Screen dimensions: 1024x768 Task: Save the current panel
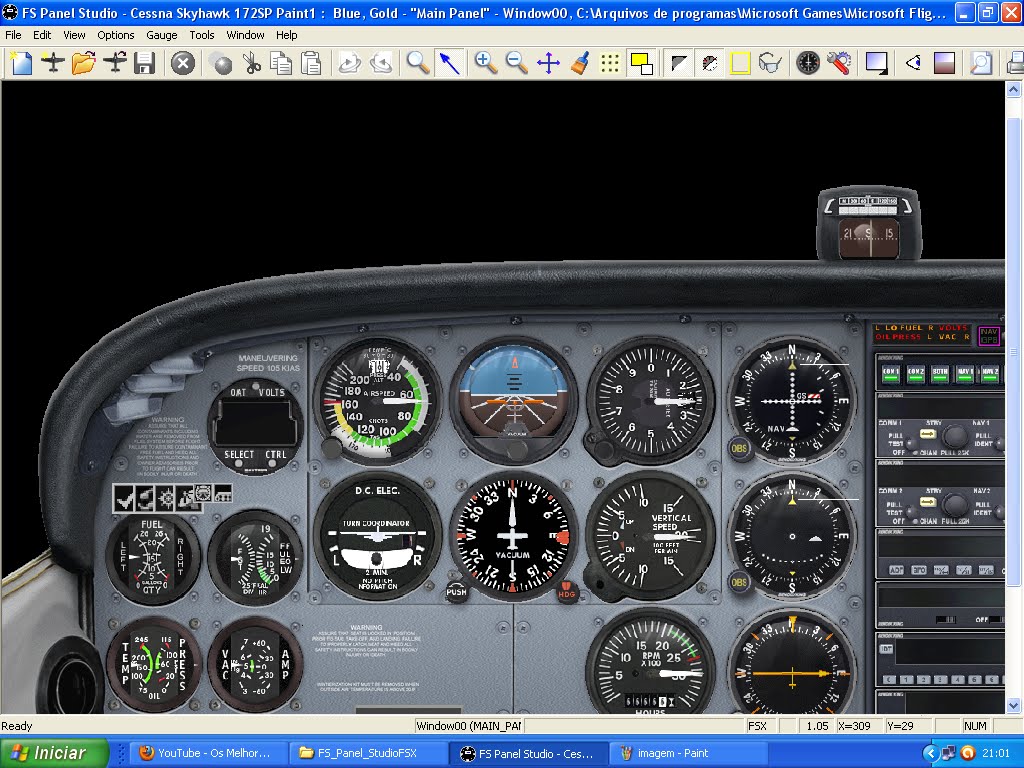pos(146,62)
